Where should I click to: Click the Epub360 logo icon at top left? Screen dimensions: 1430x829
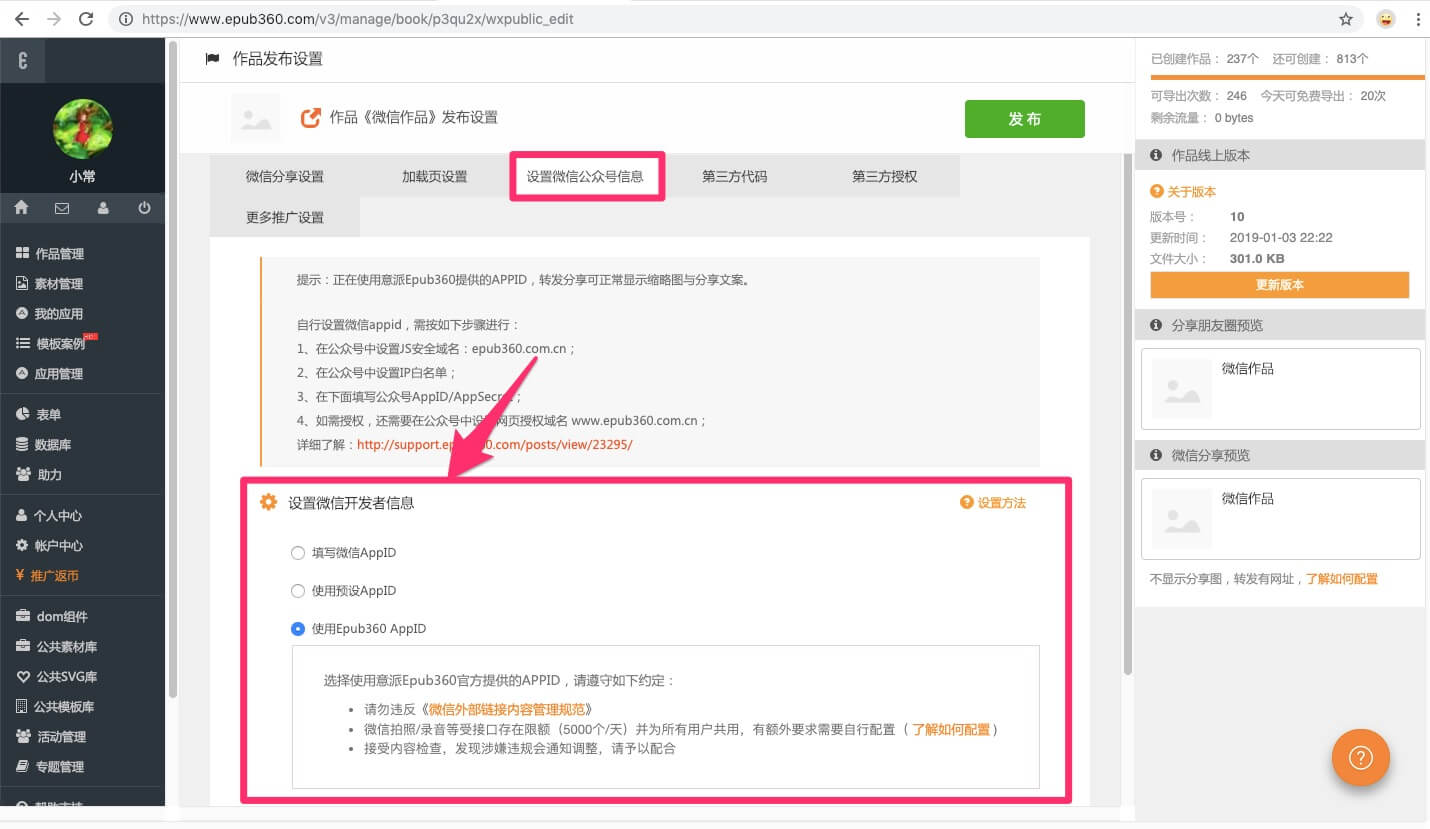(x=22, y=61)
